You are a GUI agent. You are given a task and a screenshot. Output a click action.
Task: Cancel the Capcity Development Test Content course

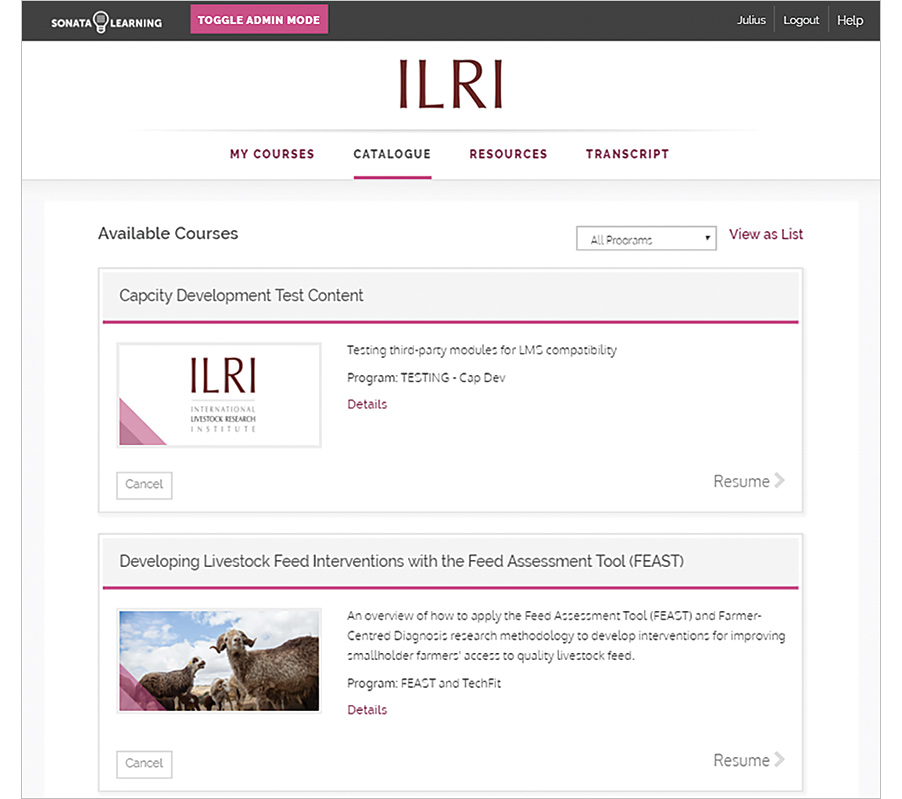click(144, 485)
